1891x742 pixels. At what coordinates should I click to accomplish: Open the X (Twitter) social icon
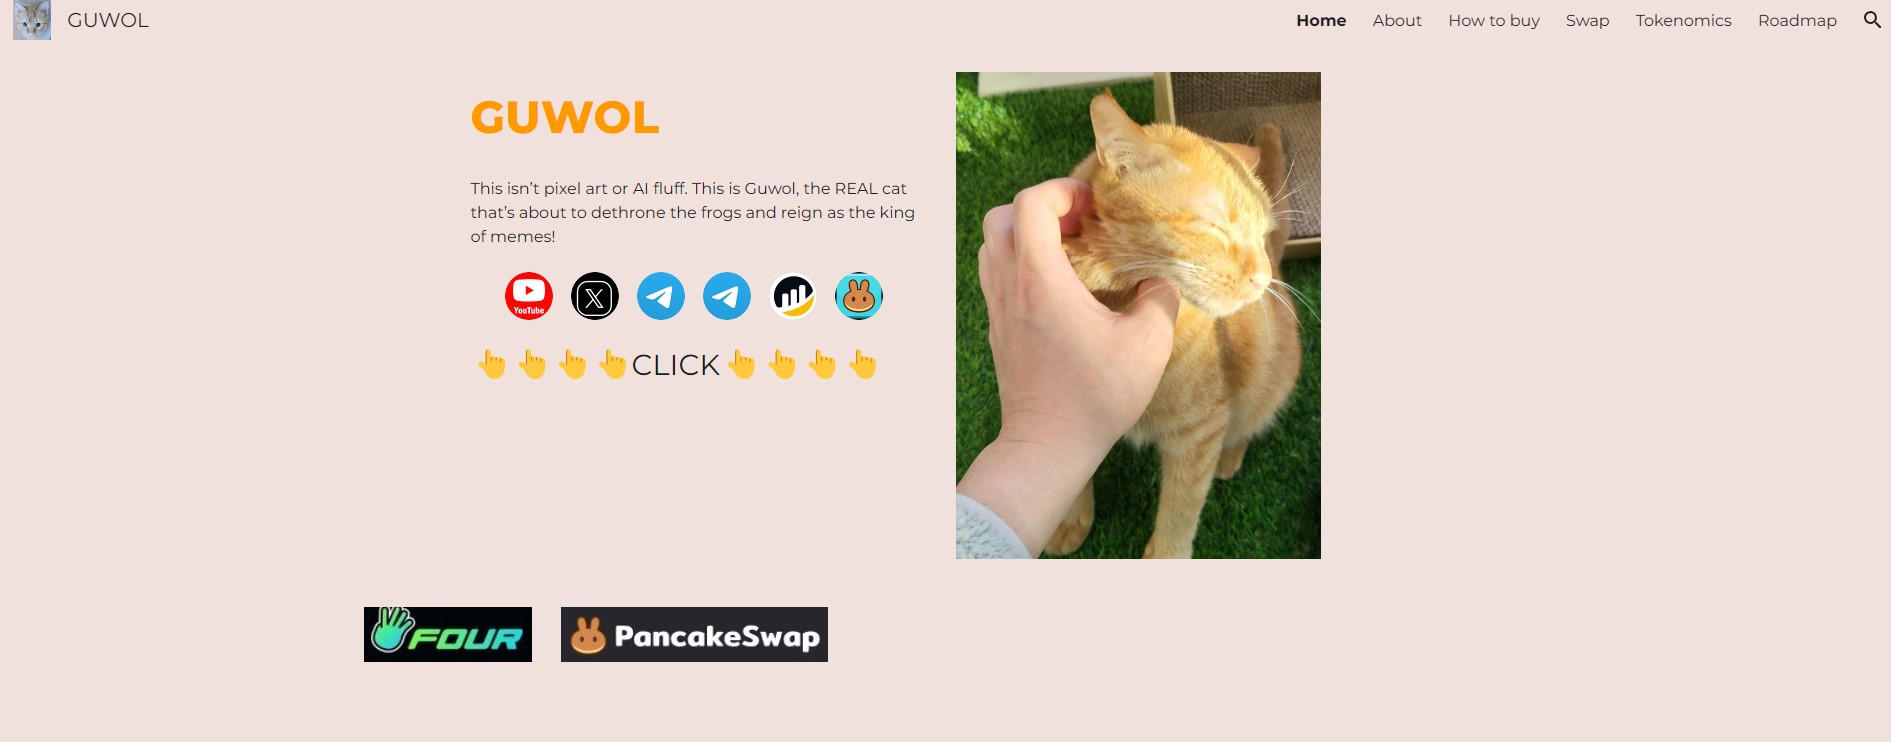pos(595,296)
